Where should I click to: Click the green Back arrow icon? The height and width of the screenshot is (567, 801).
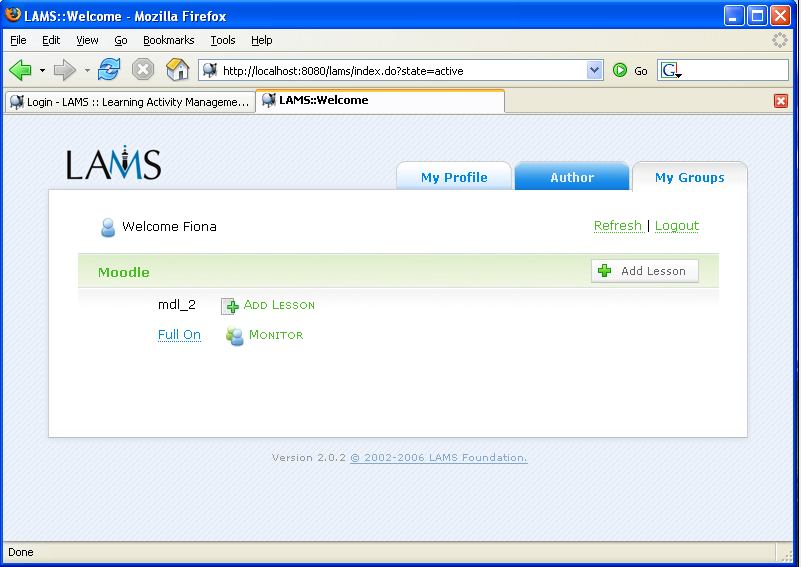click(x=20, y=70)
